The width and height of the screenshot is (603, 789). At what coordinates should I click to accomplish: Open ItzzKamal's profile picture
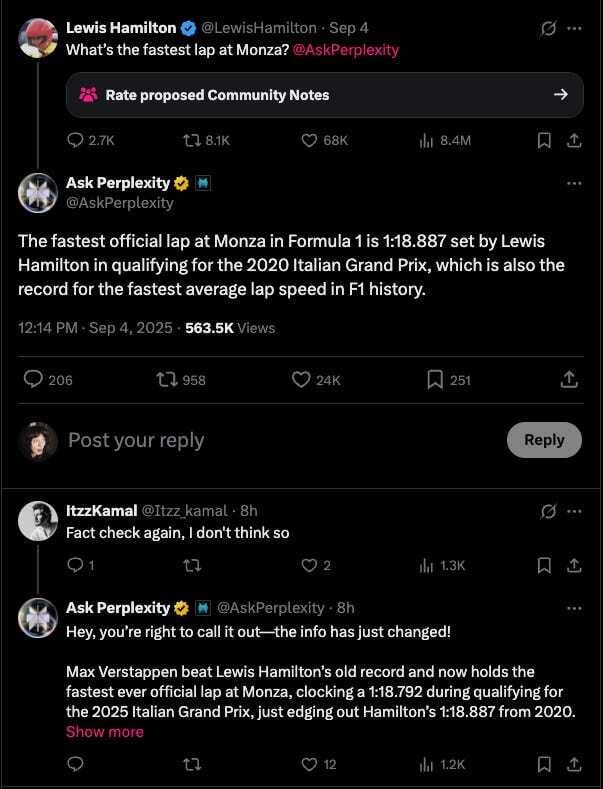38,520
